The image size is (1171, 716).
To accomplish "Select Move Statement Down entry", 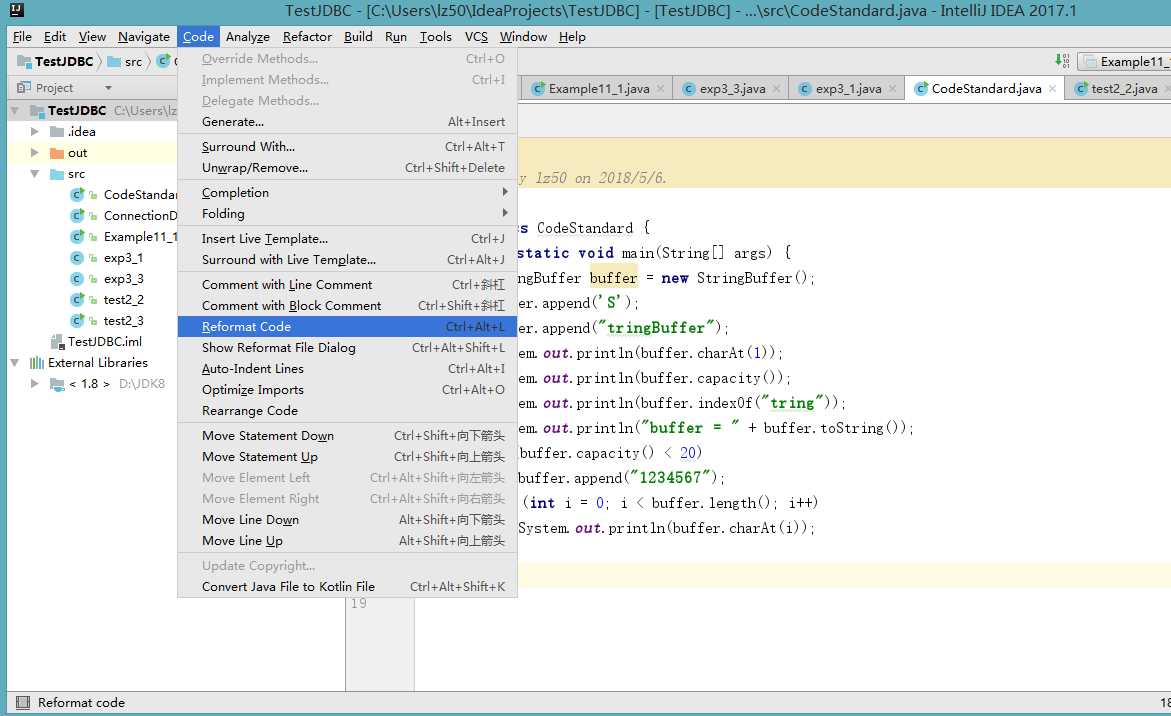I will [x=347, y=436].
